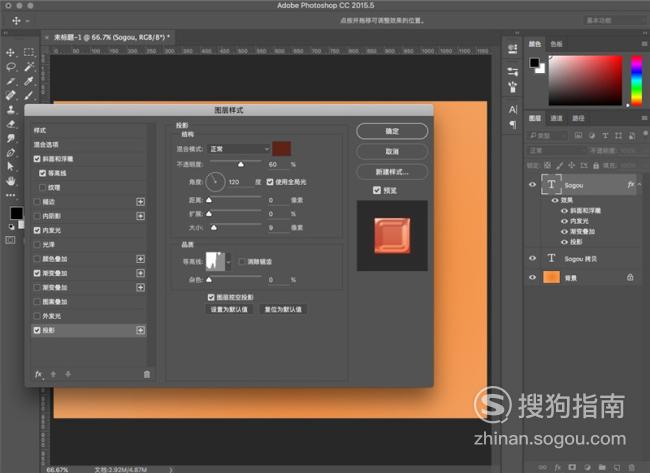The width and height of the screenshot is (650, 473).
Task: Click the 新建样式... button
Action: tap(392, 172)
